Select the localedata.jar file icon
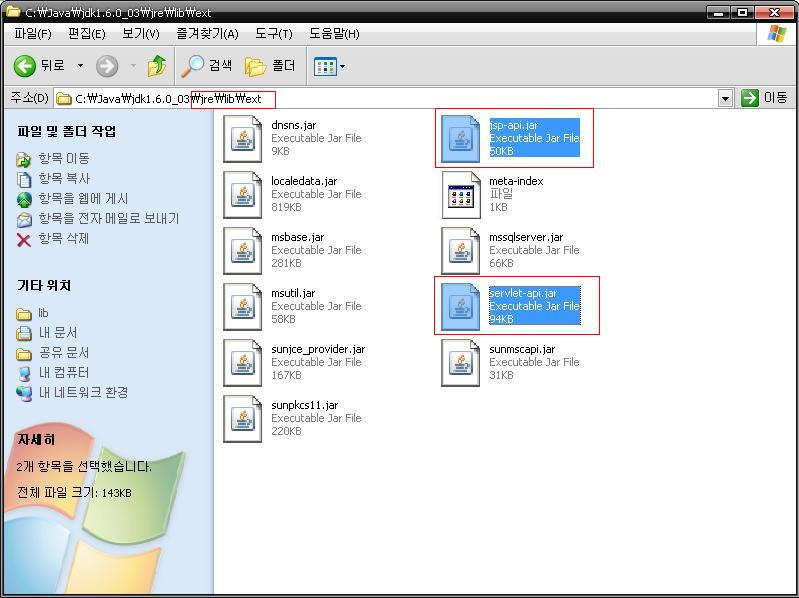The width and height of the screenshot is (799, 598). [243, 195]
